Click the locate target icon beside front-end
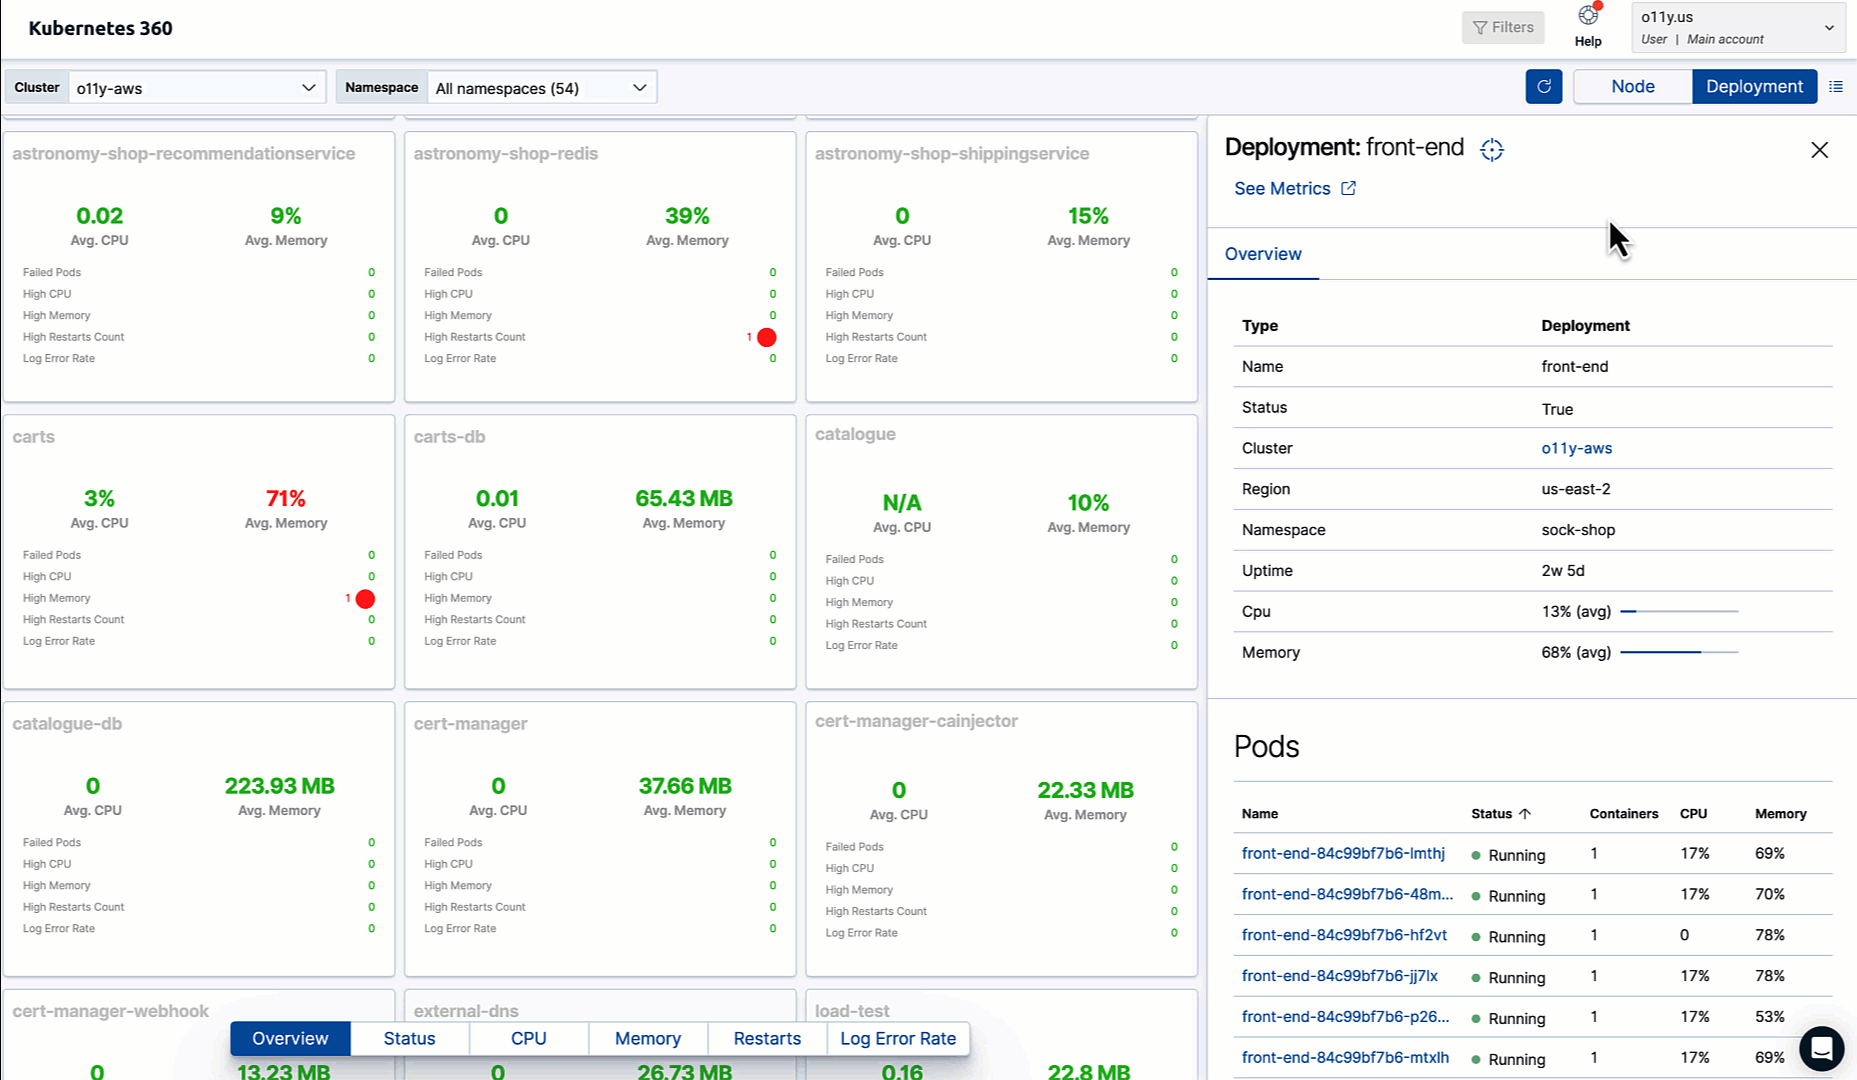 click(x=1491, y=150)
